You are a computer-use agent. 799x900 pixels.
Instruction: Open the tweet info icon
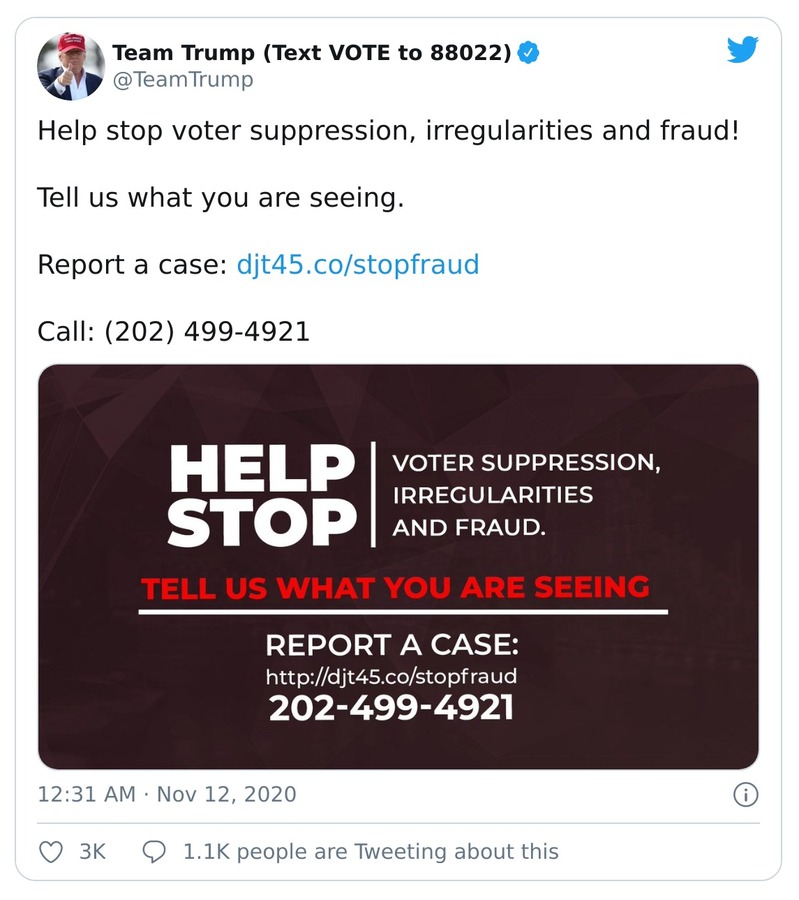pyautogui.click(x=745, y=794)
